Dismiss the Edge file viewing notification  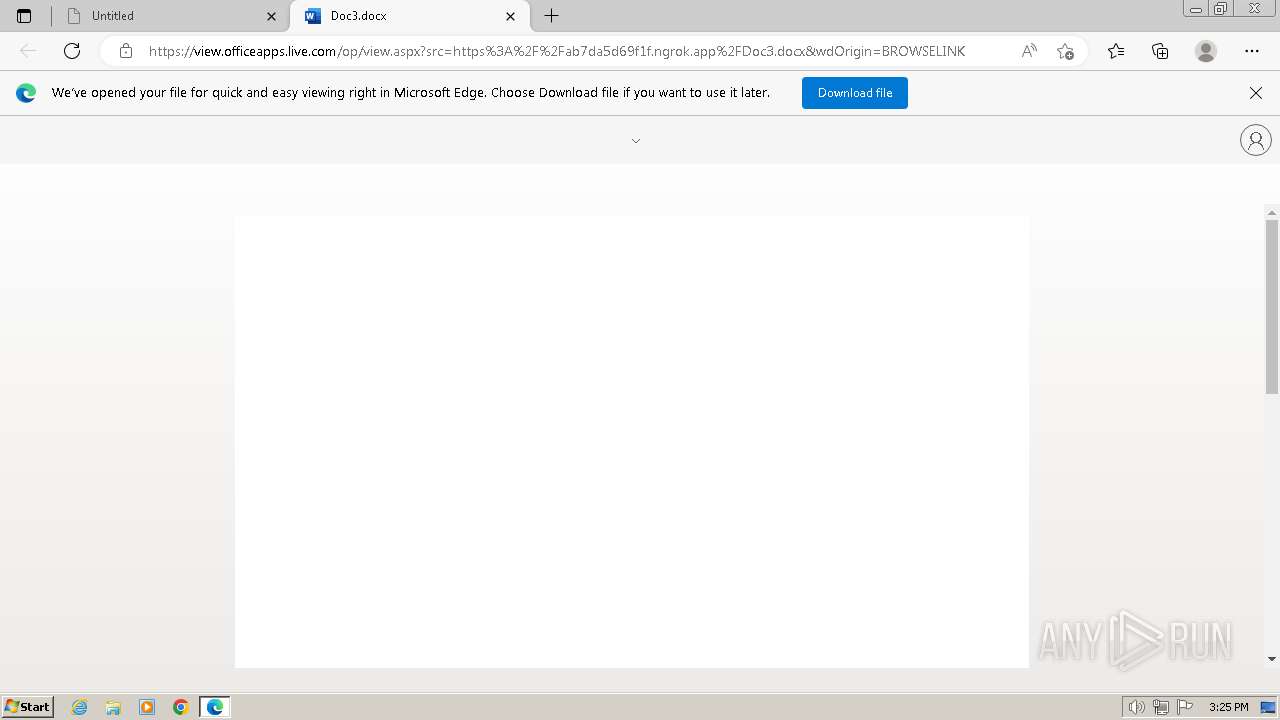pyautogui.click(x=1256, y=93)
